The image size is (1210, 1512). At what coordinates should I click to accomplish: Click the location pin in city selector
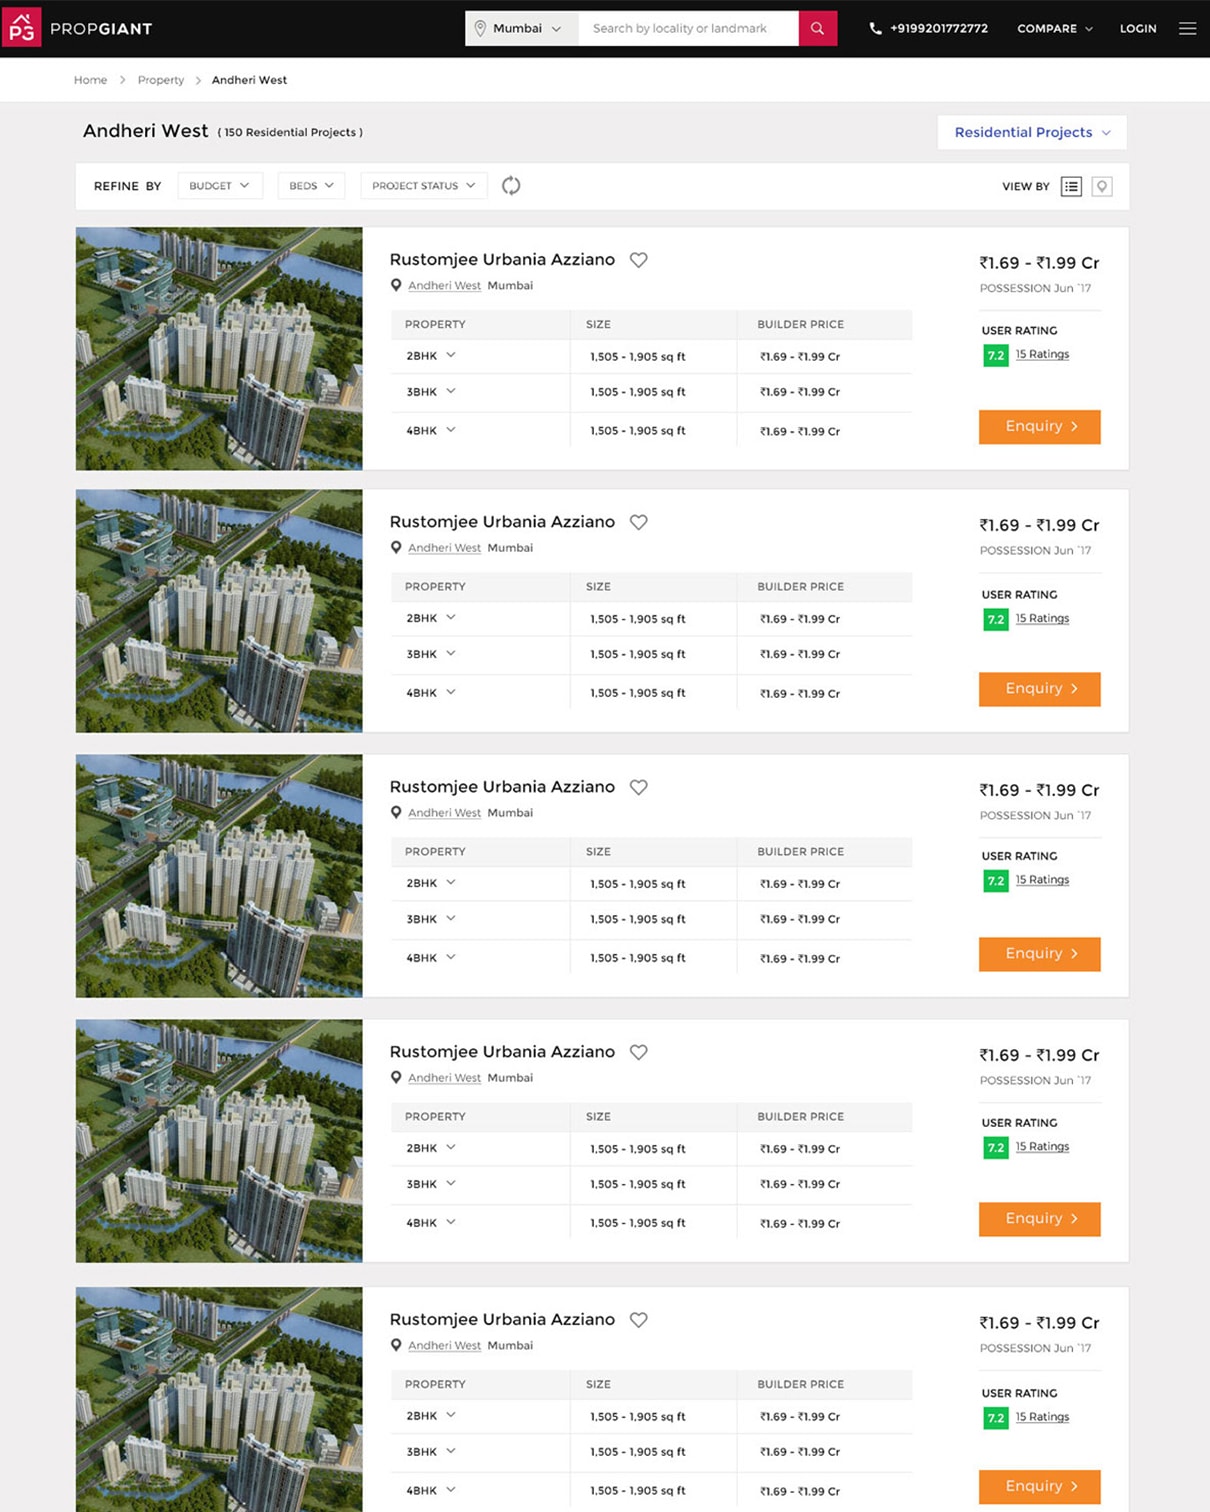point(480,28)
